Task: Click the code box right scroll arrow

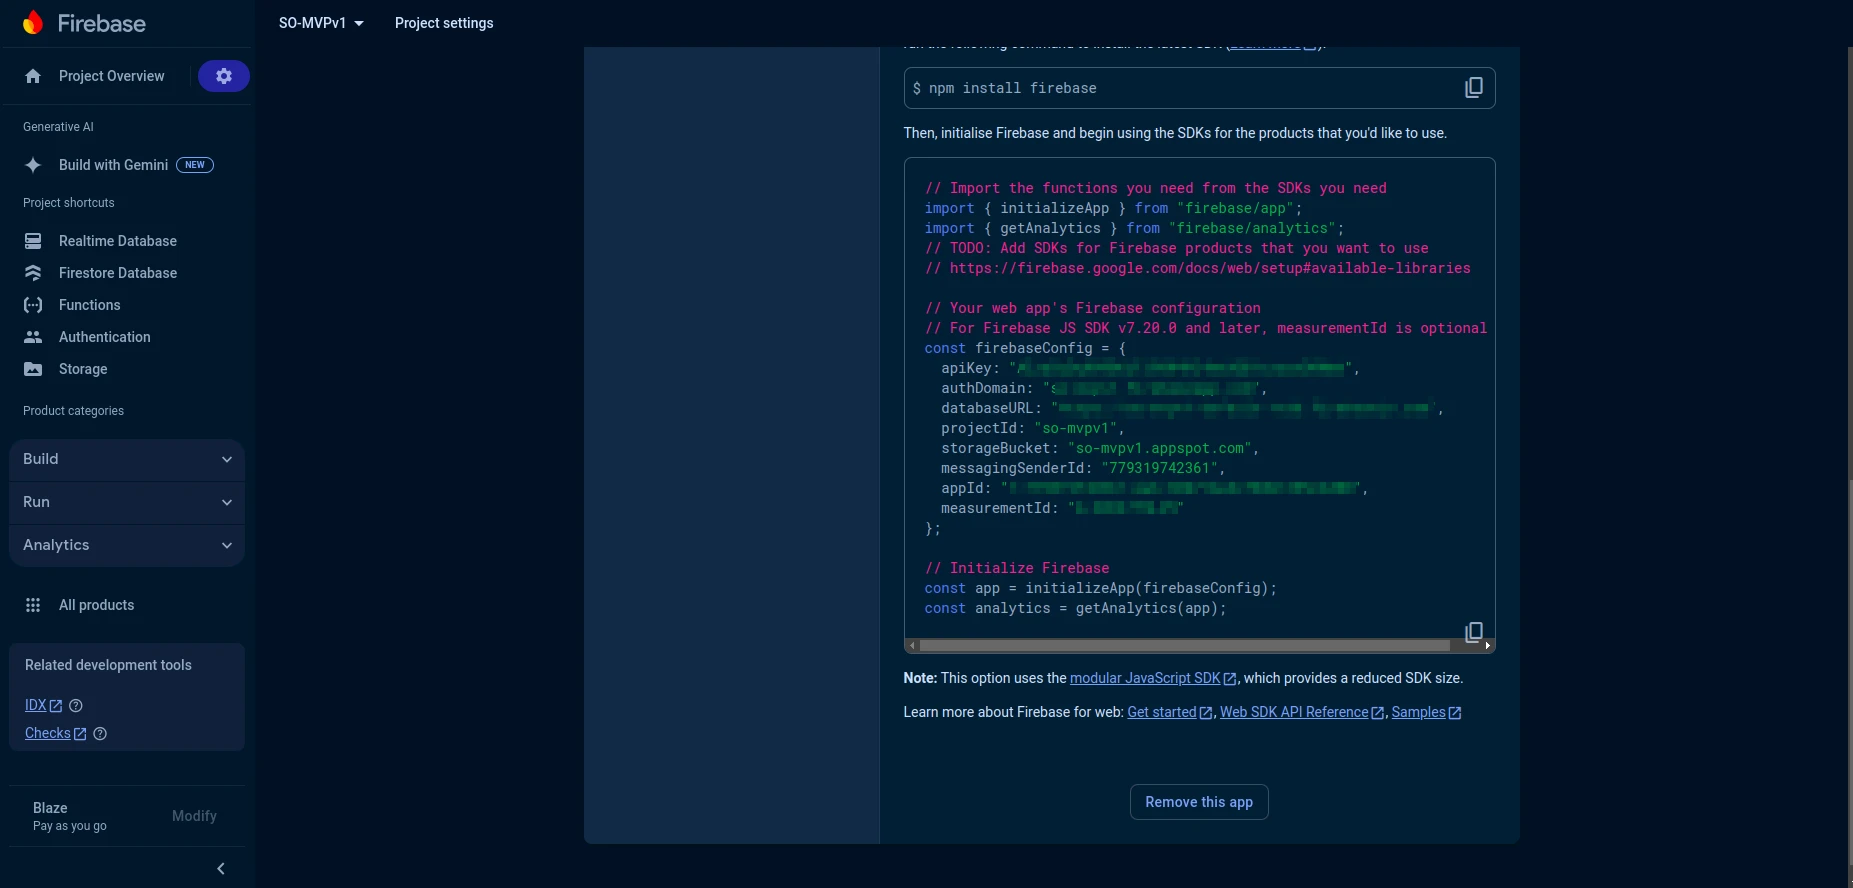Action: tap(1487, 646)
